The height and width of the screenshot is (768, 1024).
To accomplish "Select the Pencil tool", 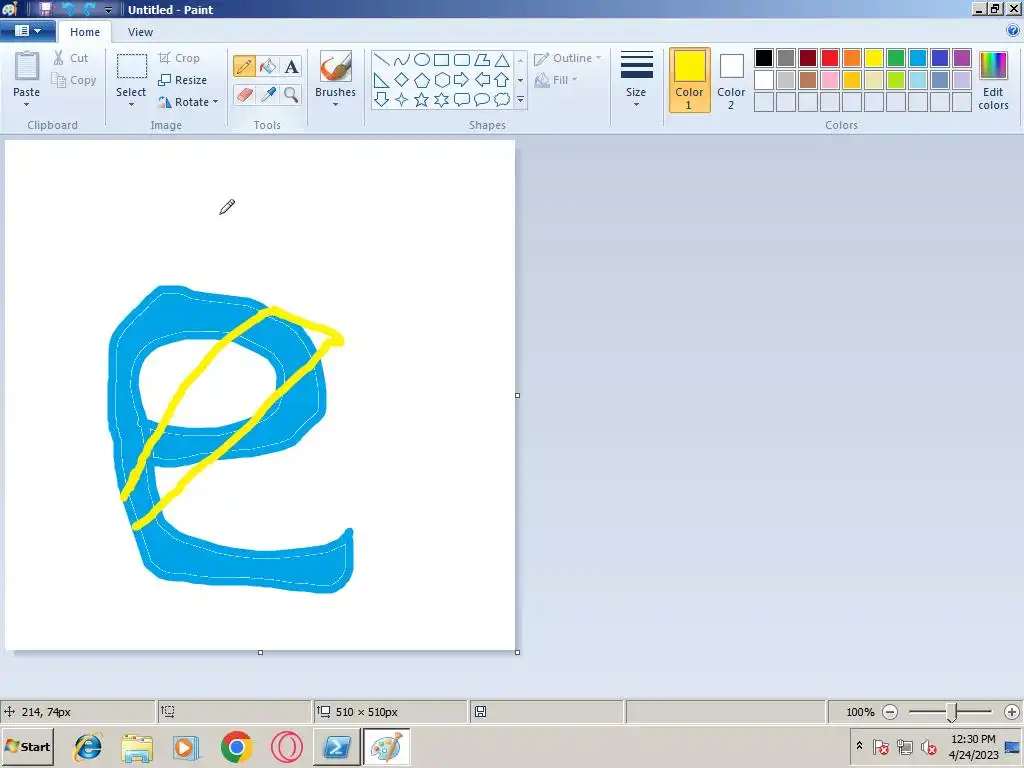I will click(244, 66).
